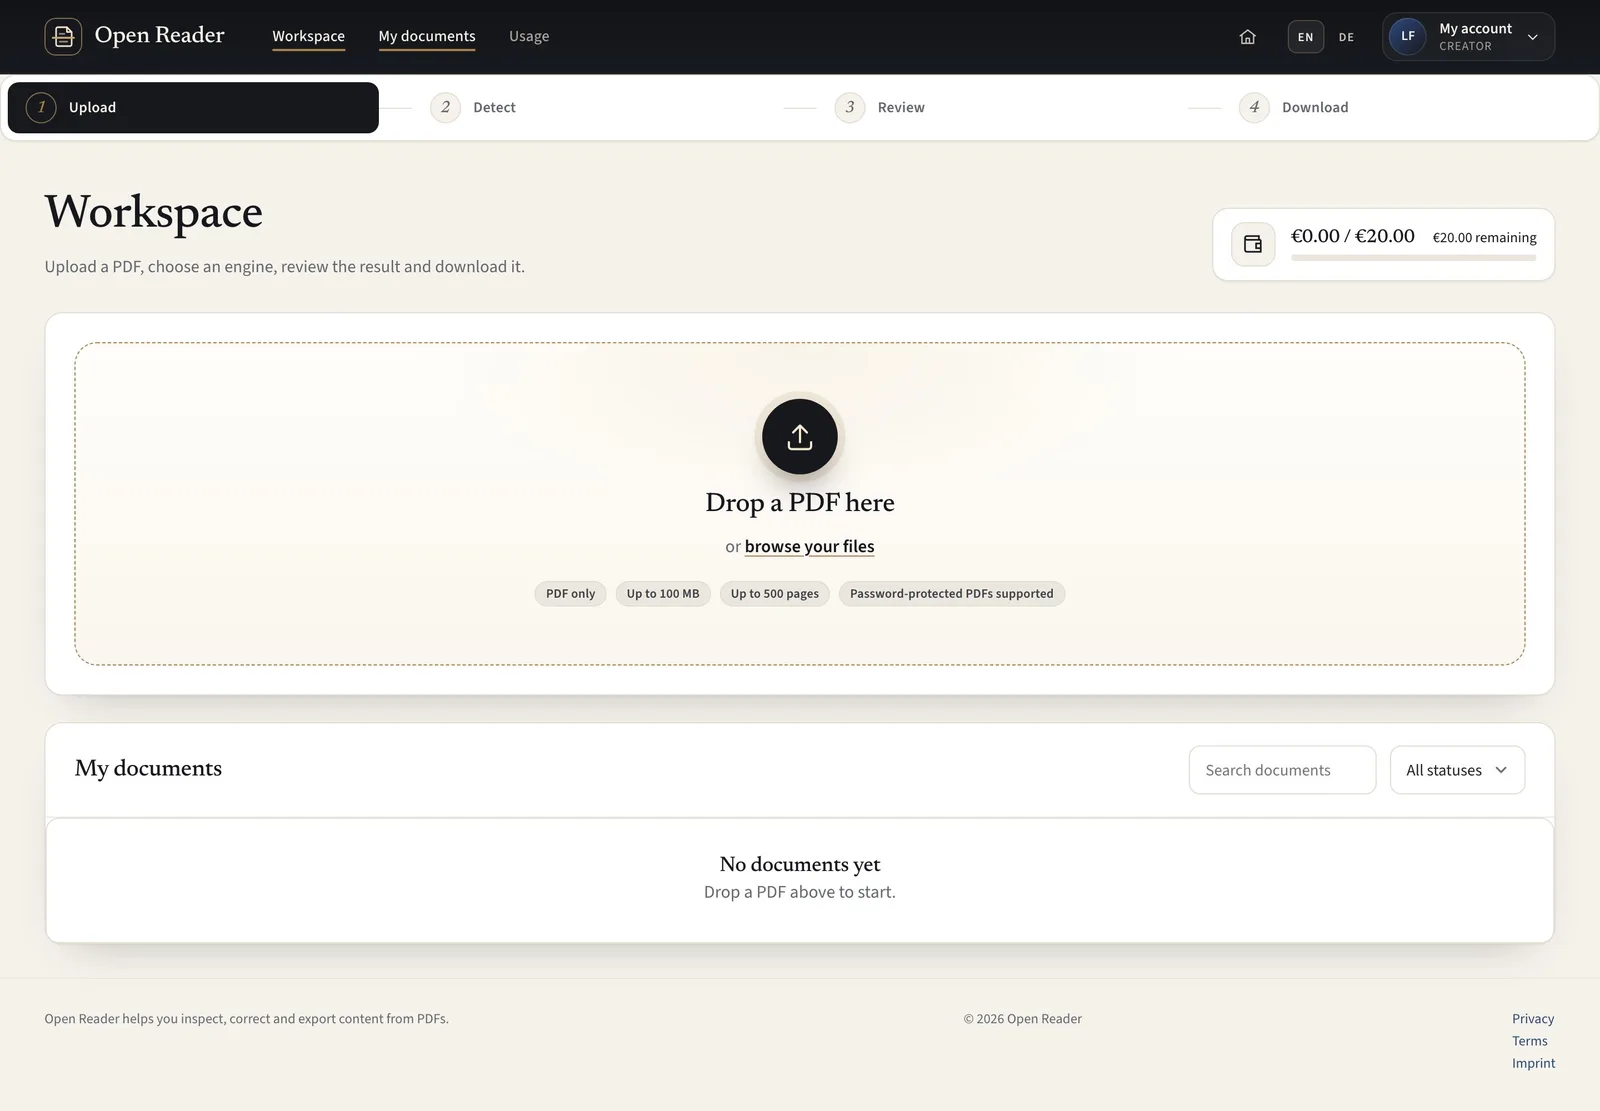1600x1111 pixels.
Task: Switch language to DE
Action: [1346, 37]
